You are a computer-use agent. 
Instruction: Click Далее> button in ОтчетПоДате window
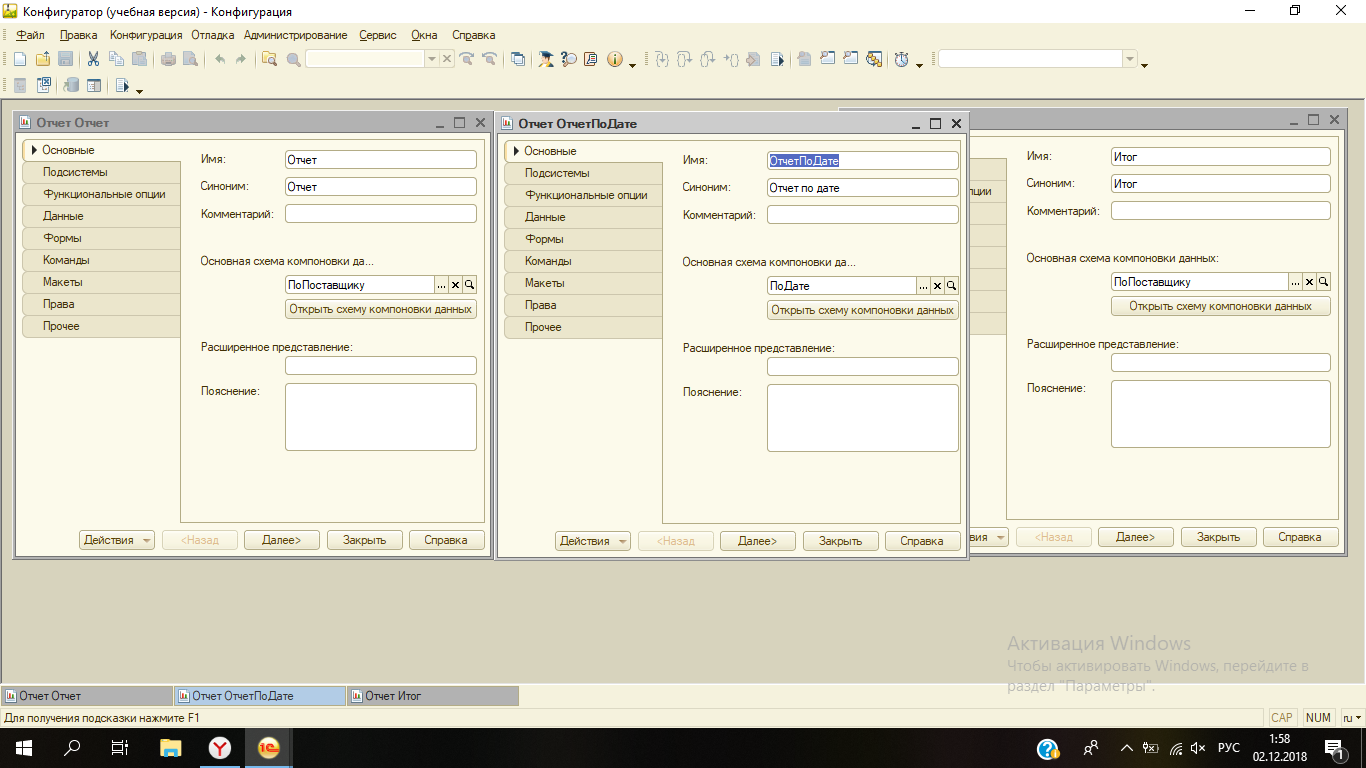point(757,541)
